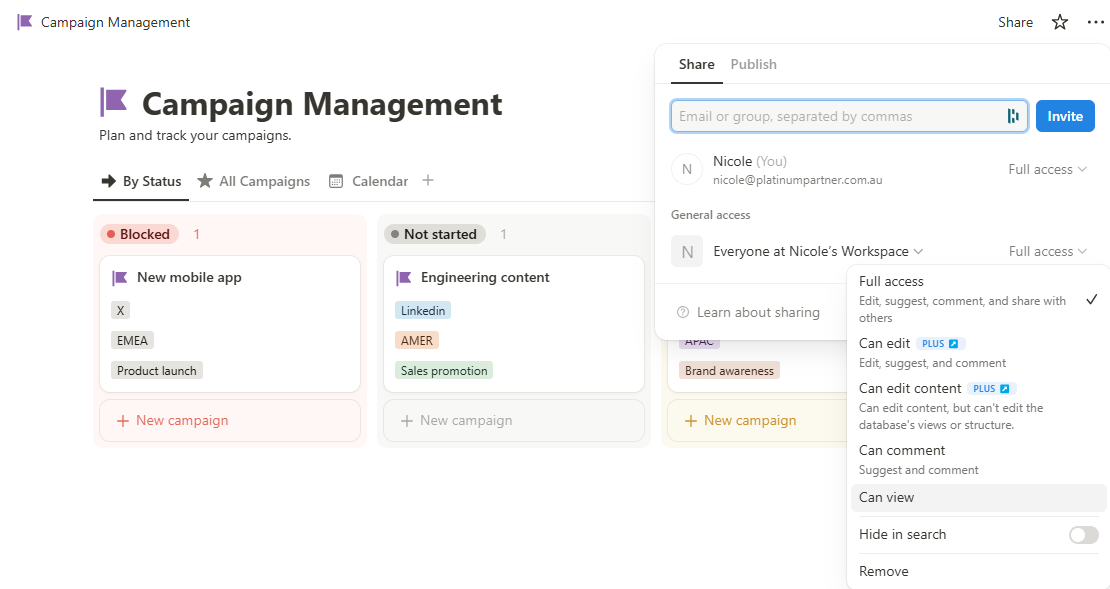
Task: Click the large flag icon beside page title
Action: click(x=113, y=102)
